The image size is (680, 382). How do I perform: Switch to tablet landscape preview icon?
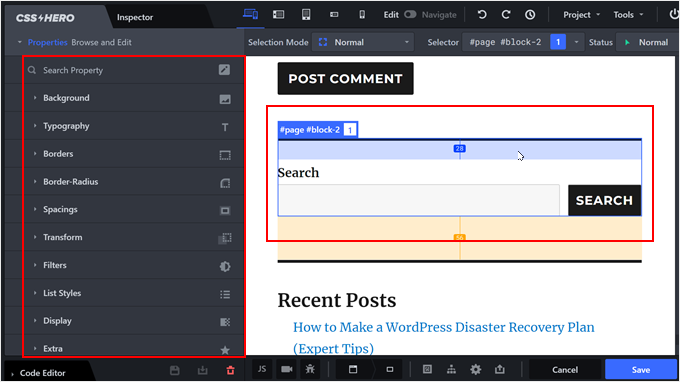(x=278, y=15)
